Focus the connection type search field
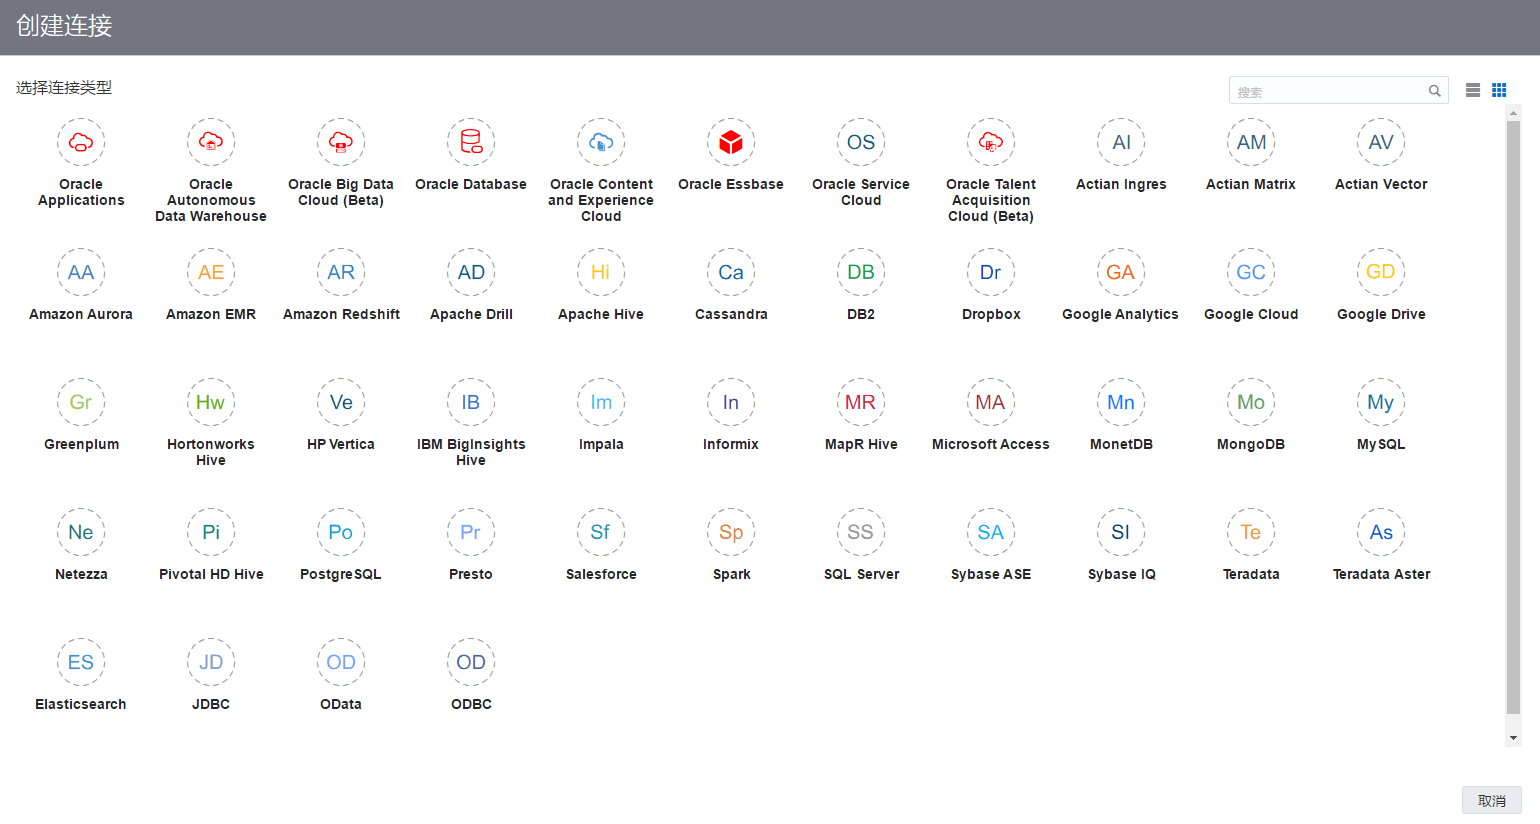1540x824 pixels. [1338, 91]
